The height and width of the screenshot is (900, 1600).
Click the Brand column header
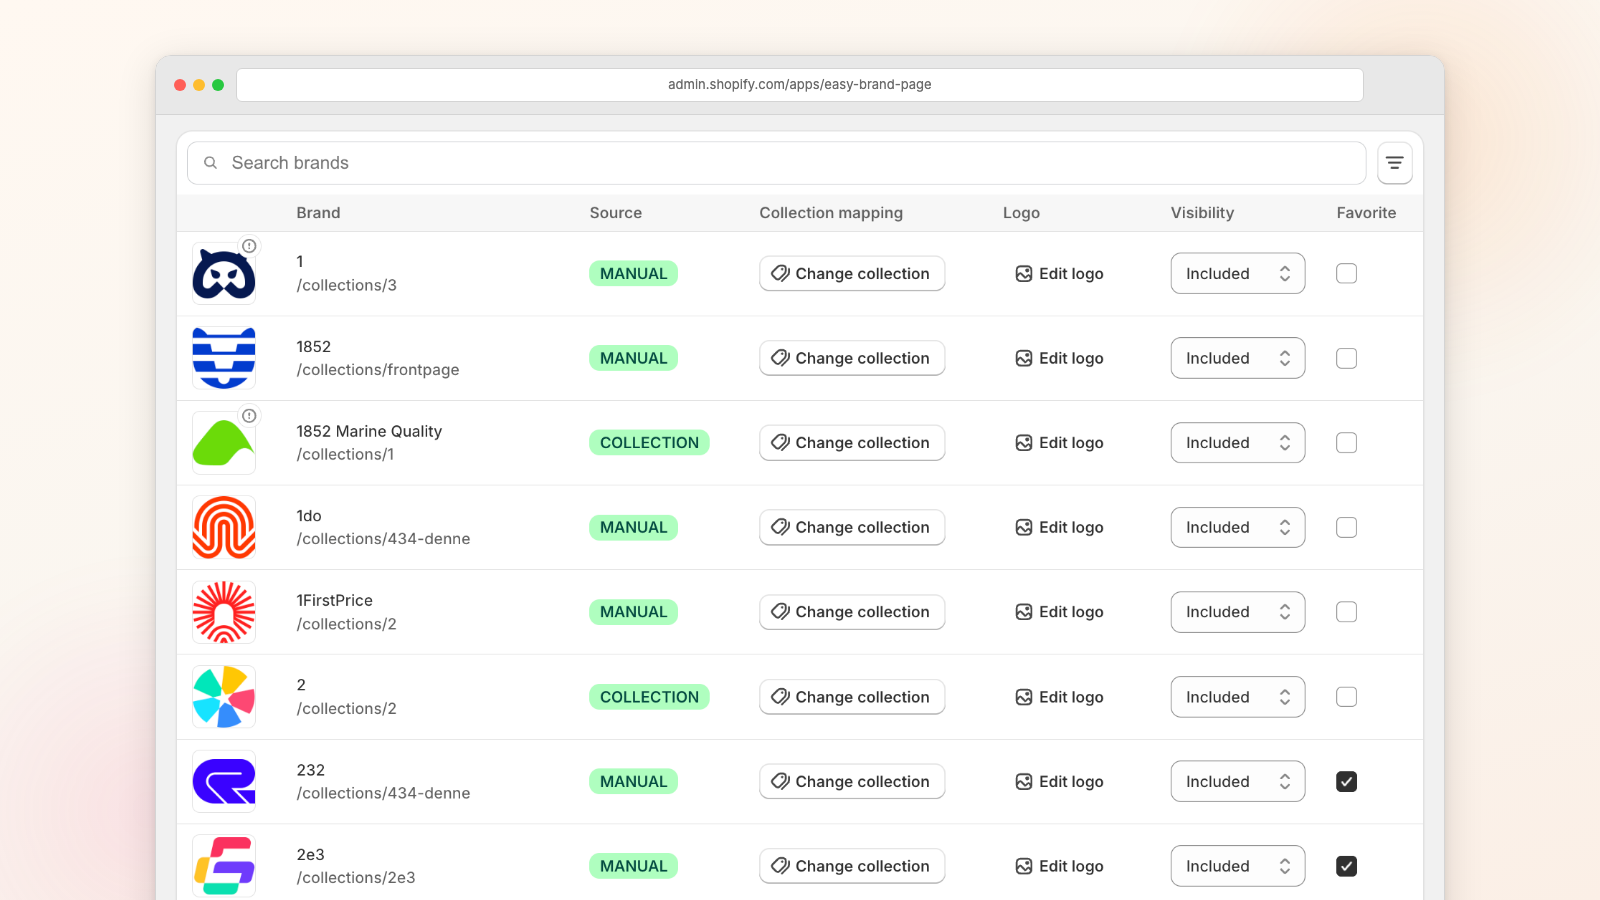318,213
